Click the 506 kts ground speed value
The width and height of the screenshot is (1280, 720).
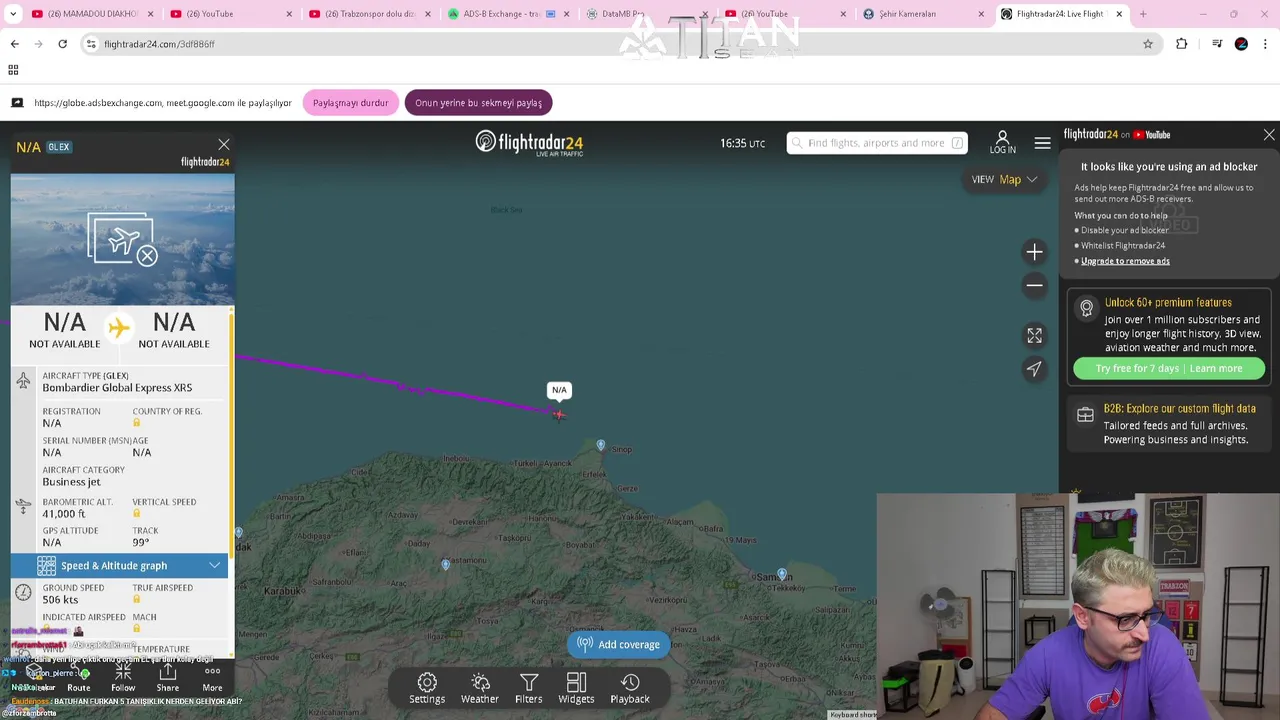coord(60,600)
